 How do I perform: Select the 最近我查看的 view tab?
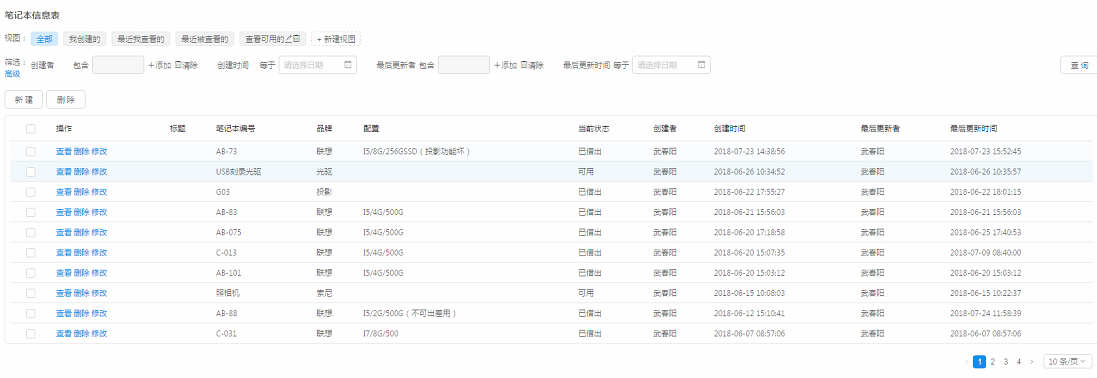coord(141,39)
